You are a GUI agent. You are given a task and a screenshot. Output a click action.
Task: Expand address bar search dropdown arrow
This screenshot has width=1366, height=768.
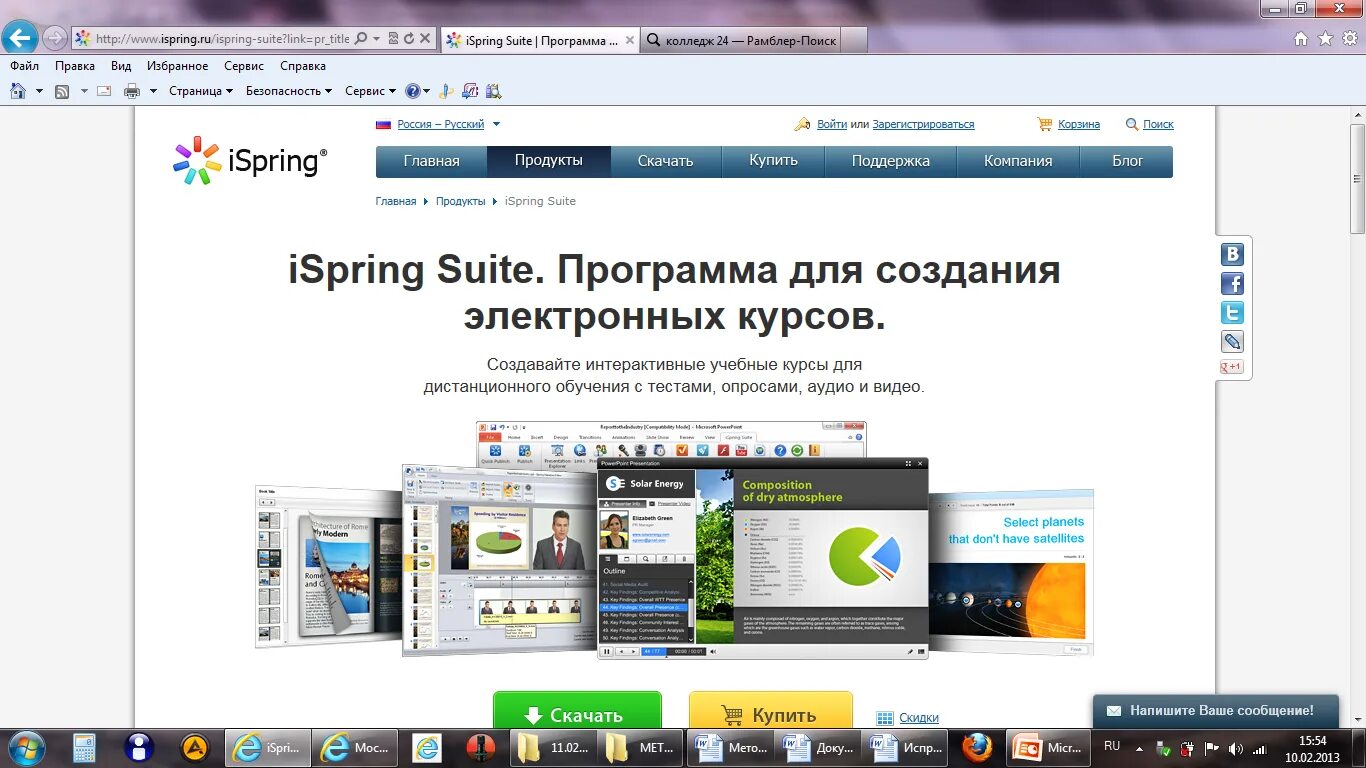[376, 39]
